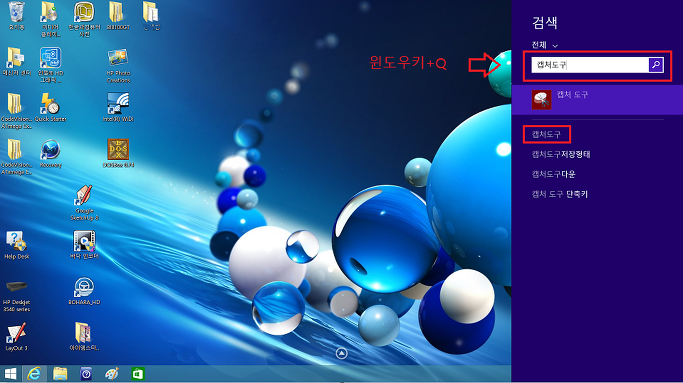
Task: Open HP Deskjet 3560 series printer icon
Action: 16,288
